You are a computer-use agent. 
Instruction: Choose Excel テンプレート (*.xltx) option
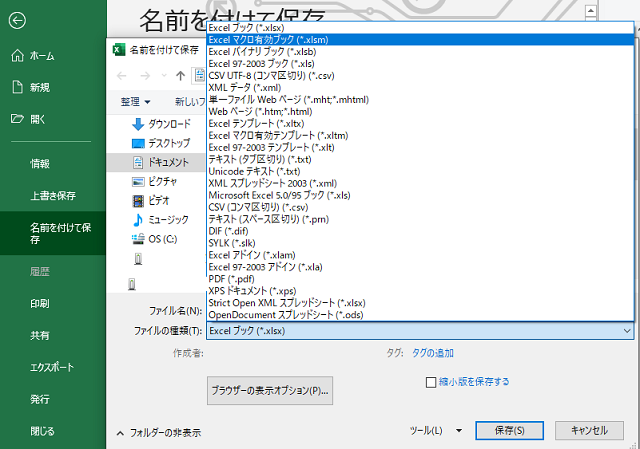coord(420,124)
